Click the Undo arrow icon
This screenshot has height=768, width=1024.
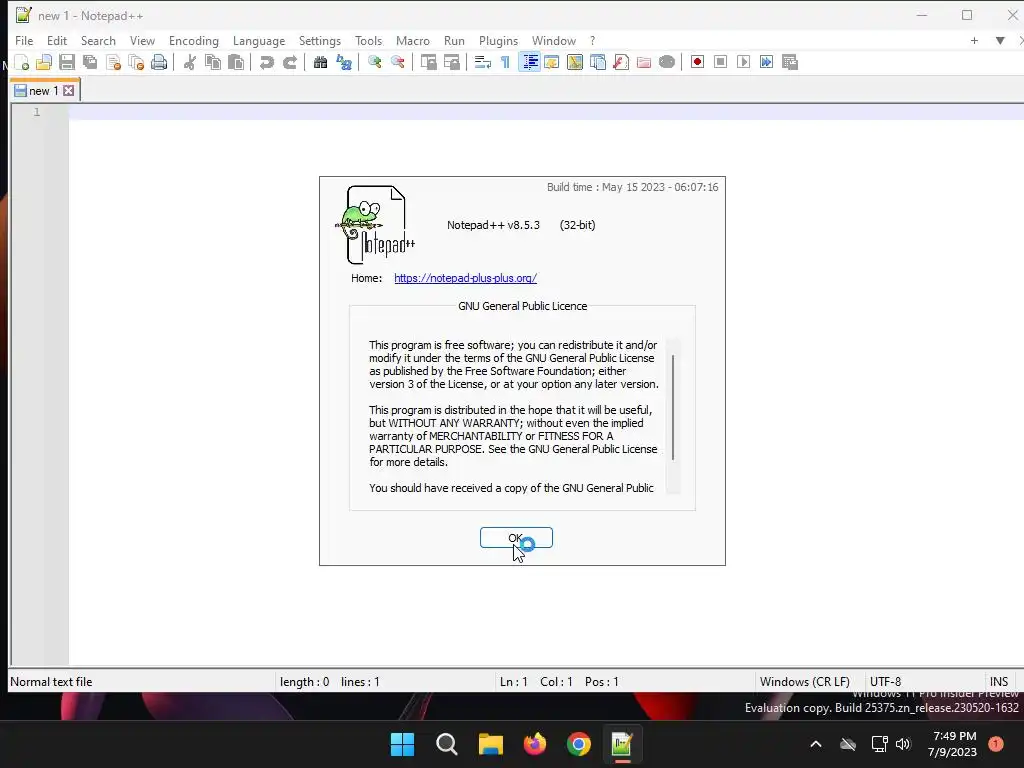266,62
